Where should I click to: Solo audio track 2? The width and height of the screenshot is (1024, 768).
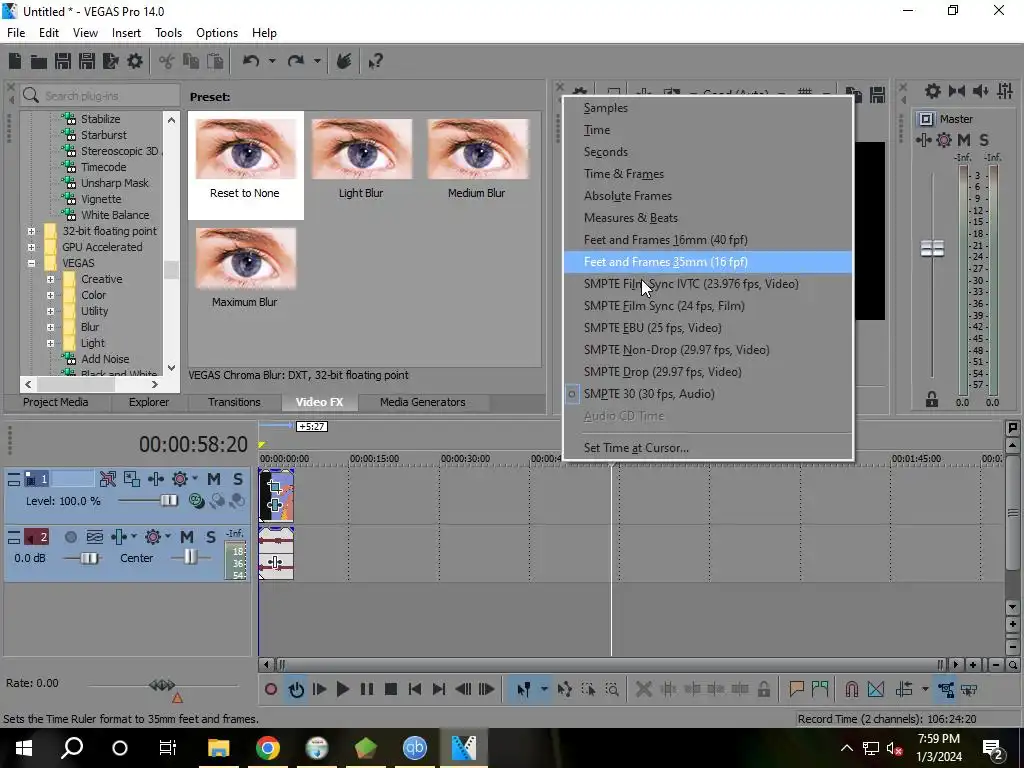click(210, 537)
